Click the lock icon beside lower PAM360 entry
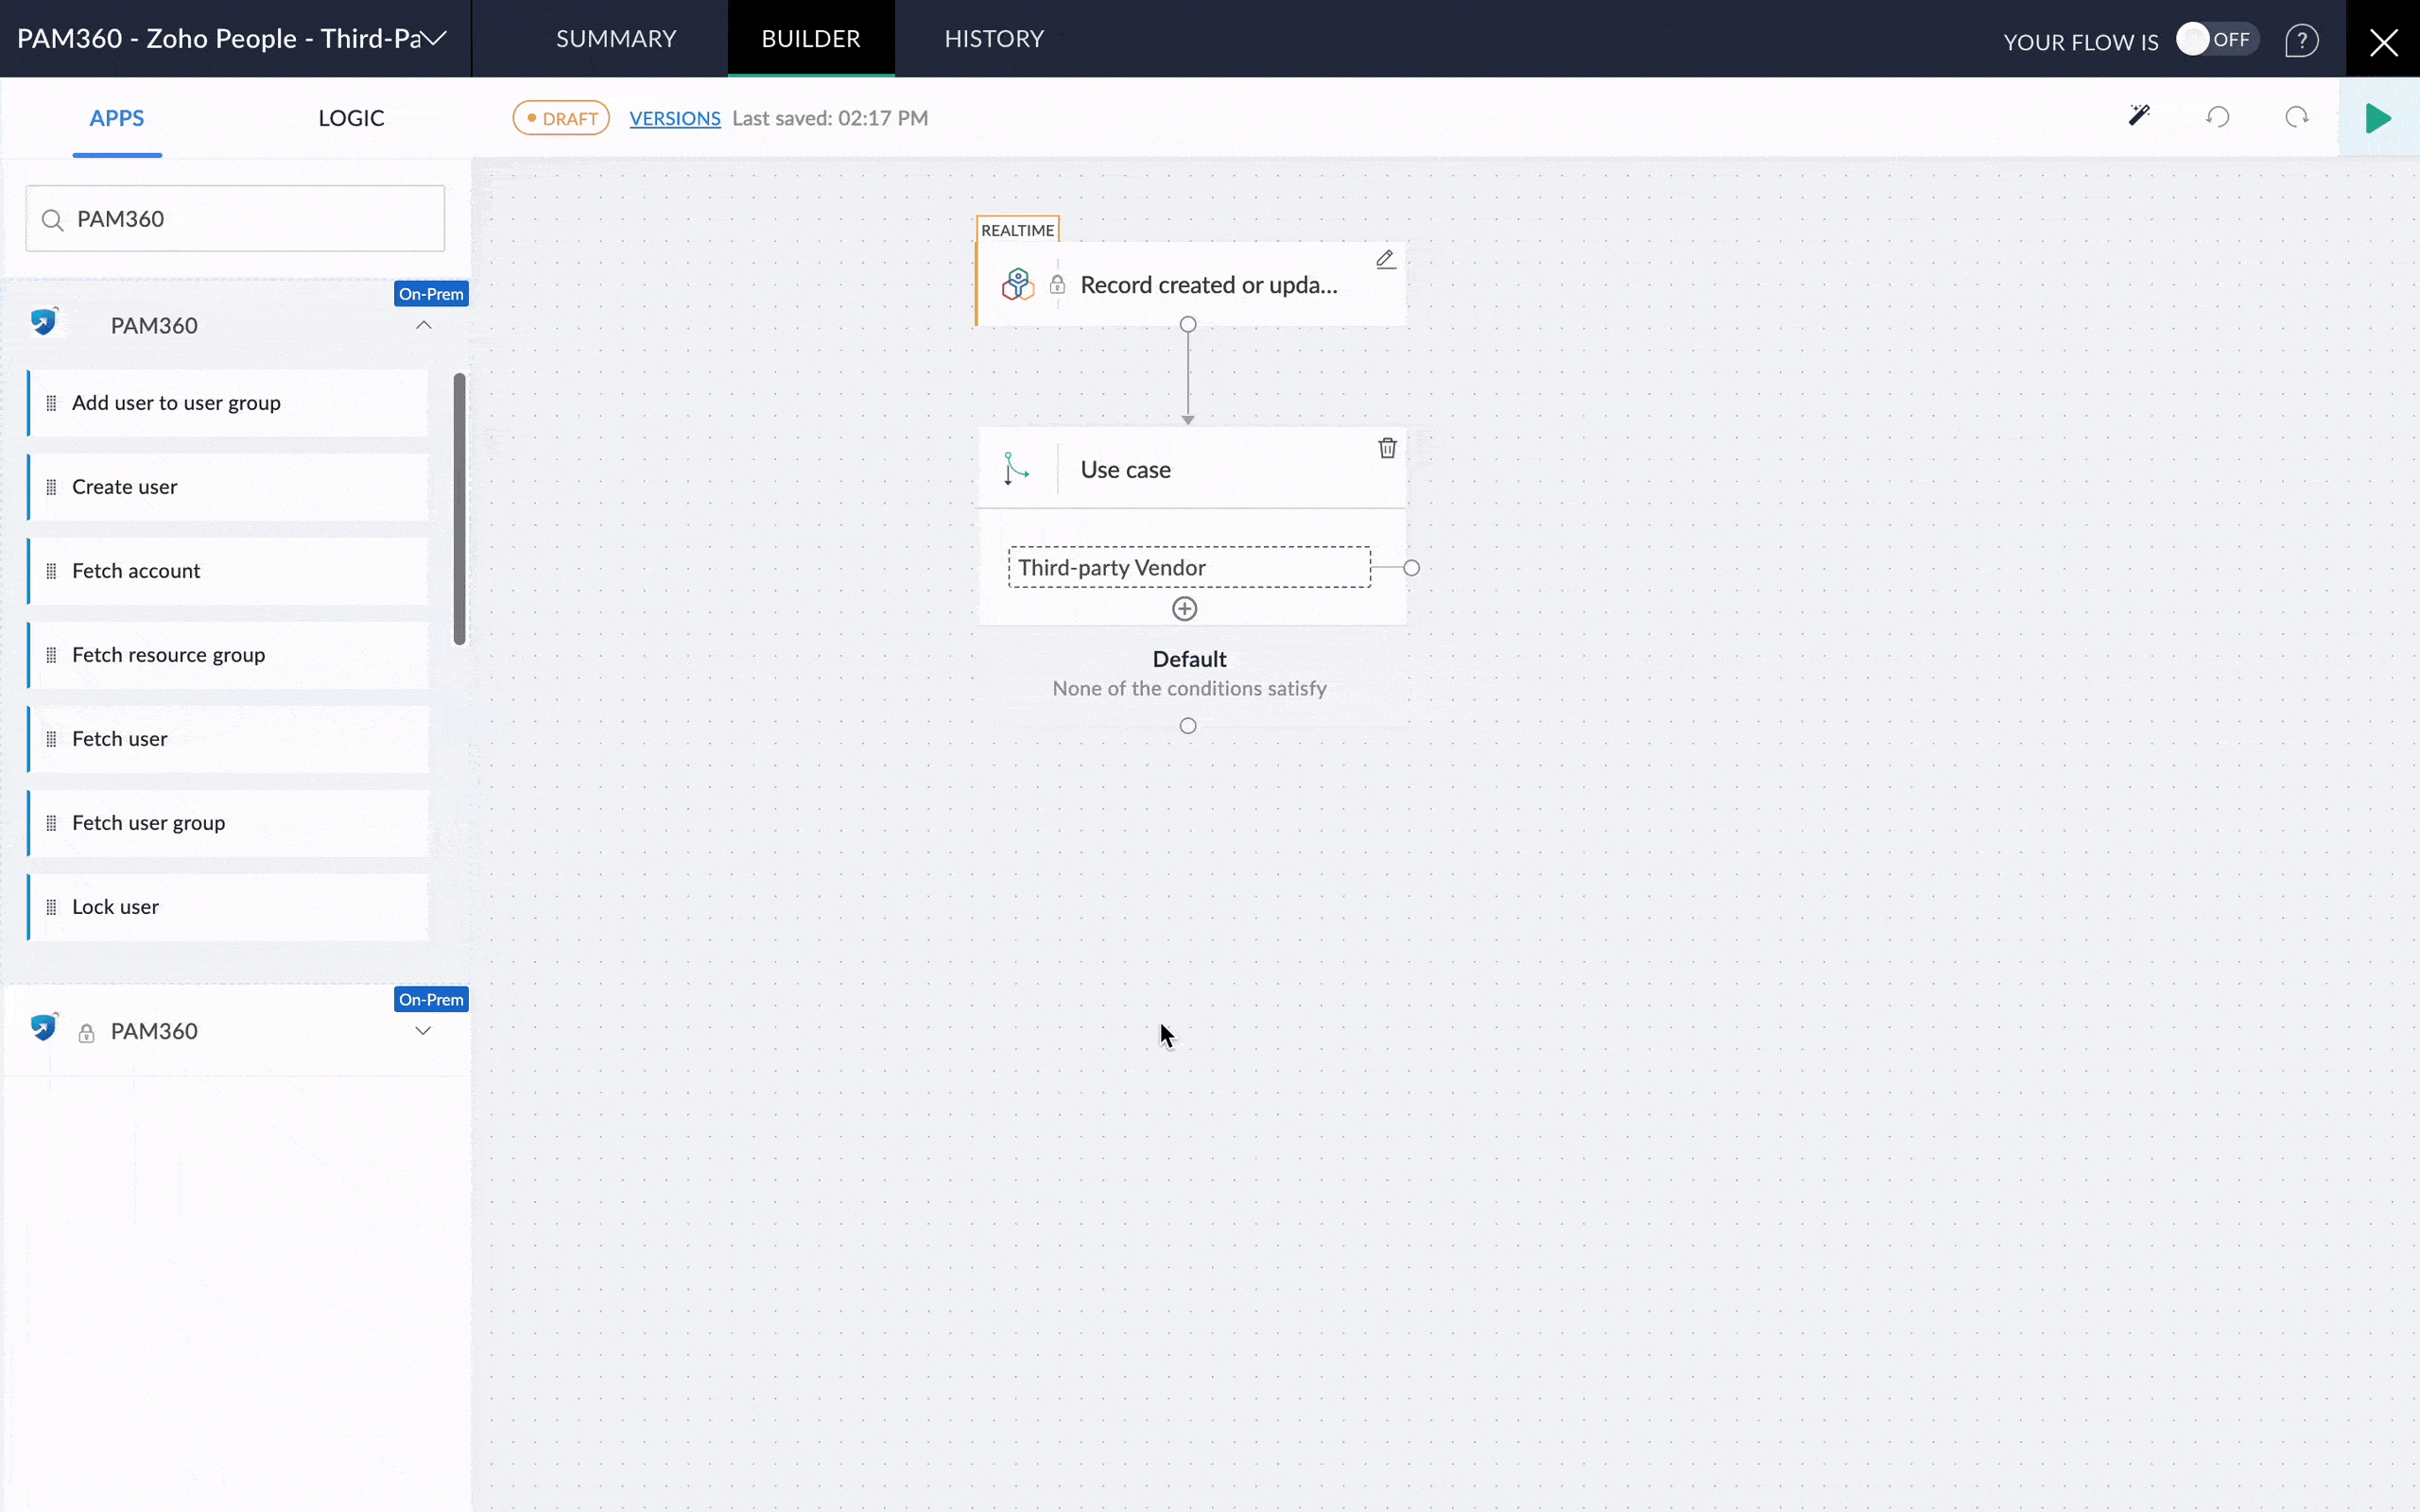2420x1512 pixels. [85, 1033]
